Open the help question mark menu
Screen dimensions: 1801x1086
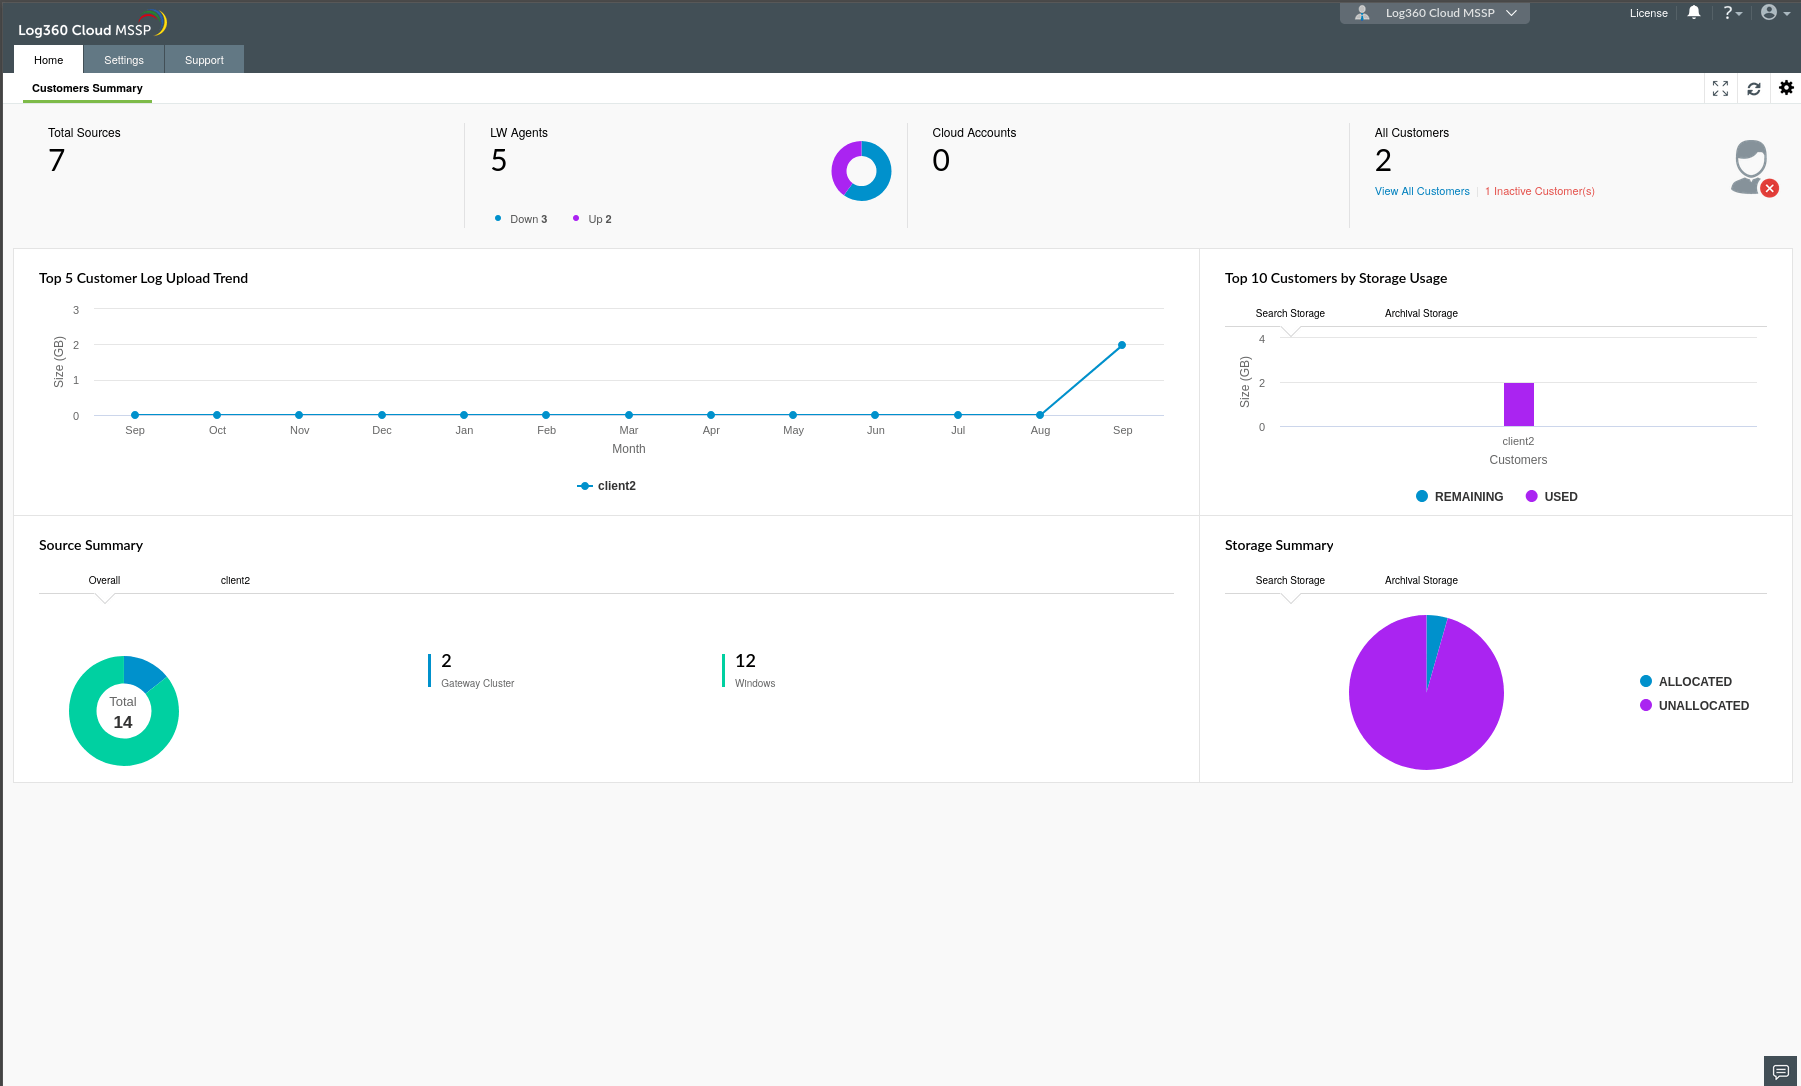1731,13
